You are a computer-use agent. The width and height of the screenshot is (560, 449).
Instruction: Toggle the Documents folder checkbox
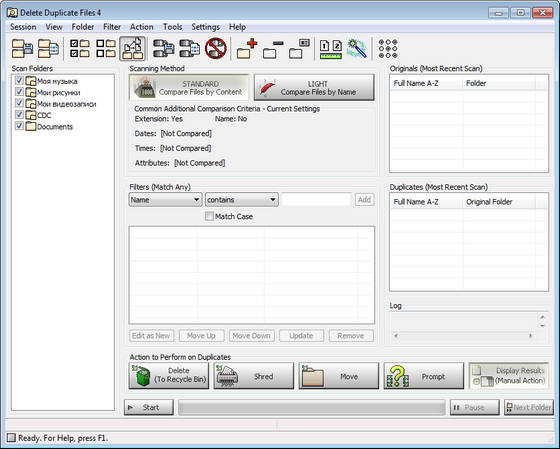(x=19, y=126)
